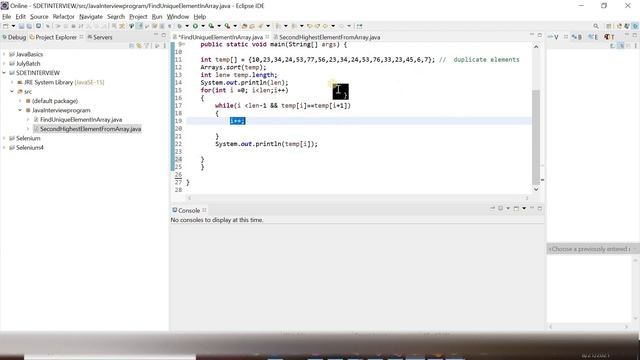Expand JRE System Library node

tap(12, 82)
